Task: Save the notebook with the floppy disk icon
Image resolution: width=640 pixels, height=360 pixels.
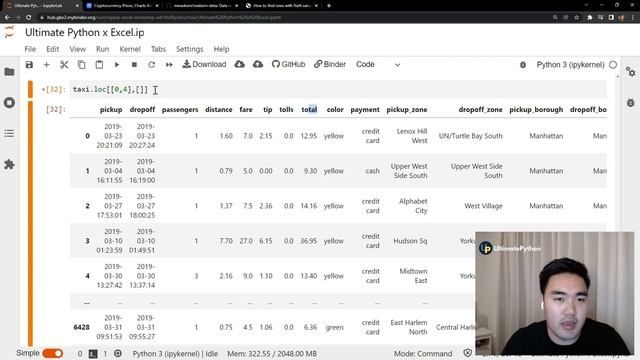Action: click(x=29, y=64)
